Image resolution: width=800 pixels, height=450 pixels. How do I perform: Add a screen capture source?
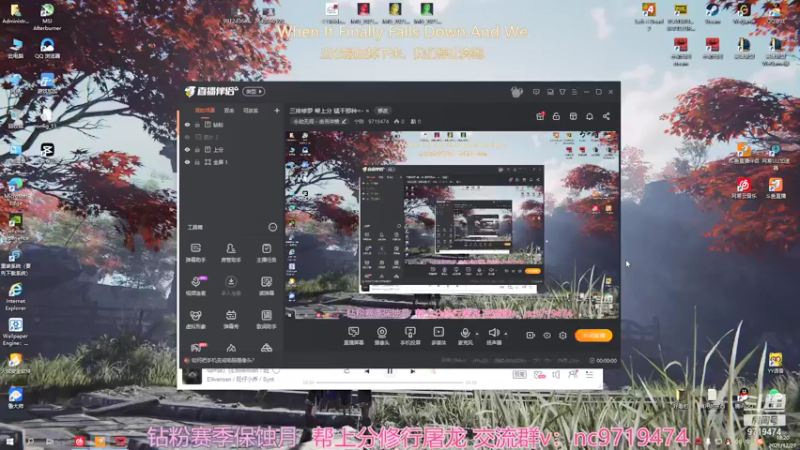[354, 336]
